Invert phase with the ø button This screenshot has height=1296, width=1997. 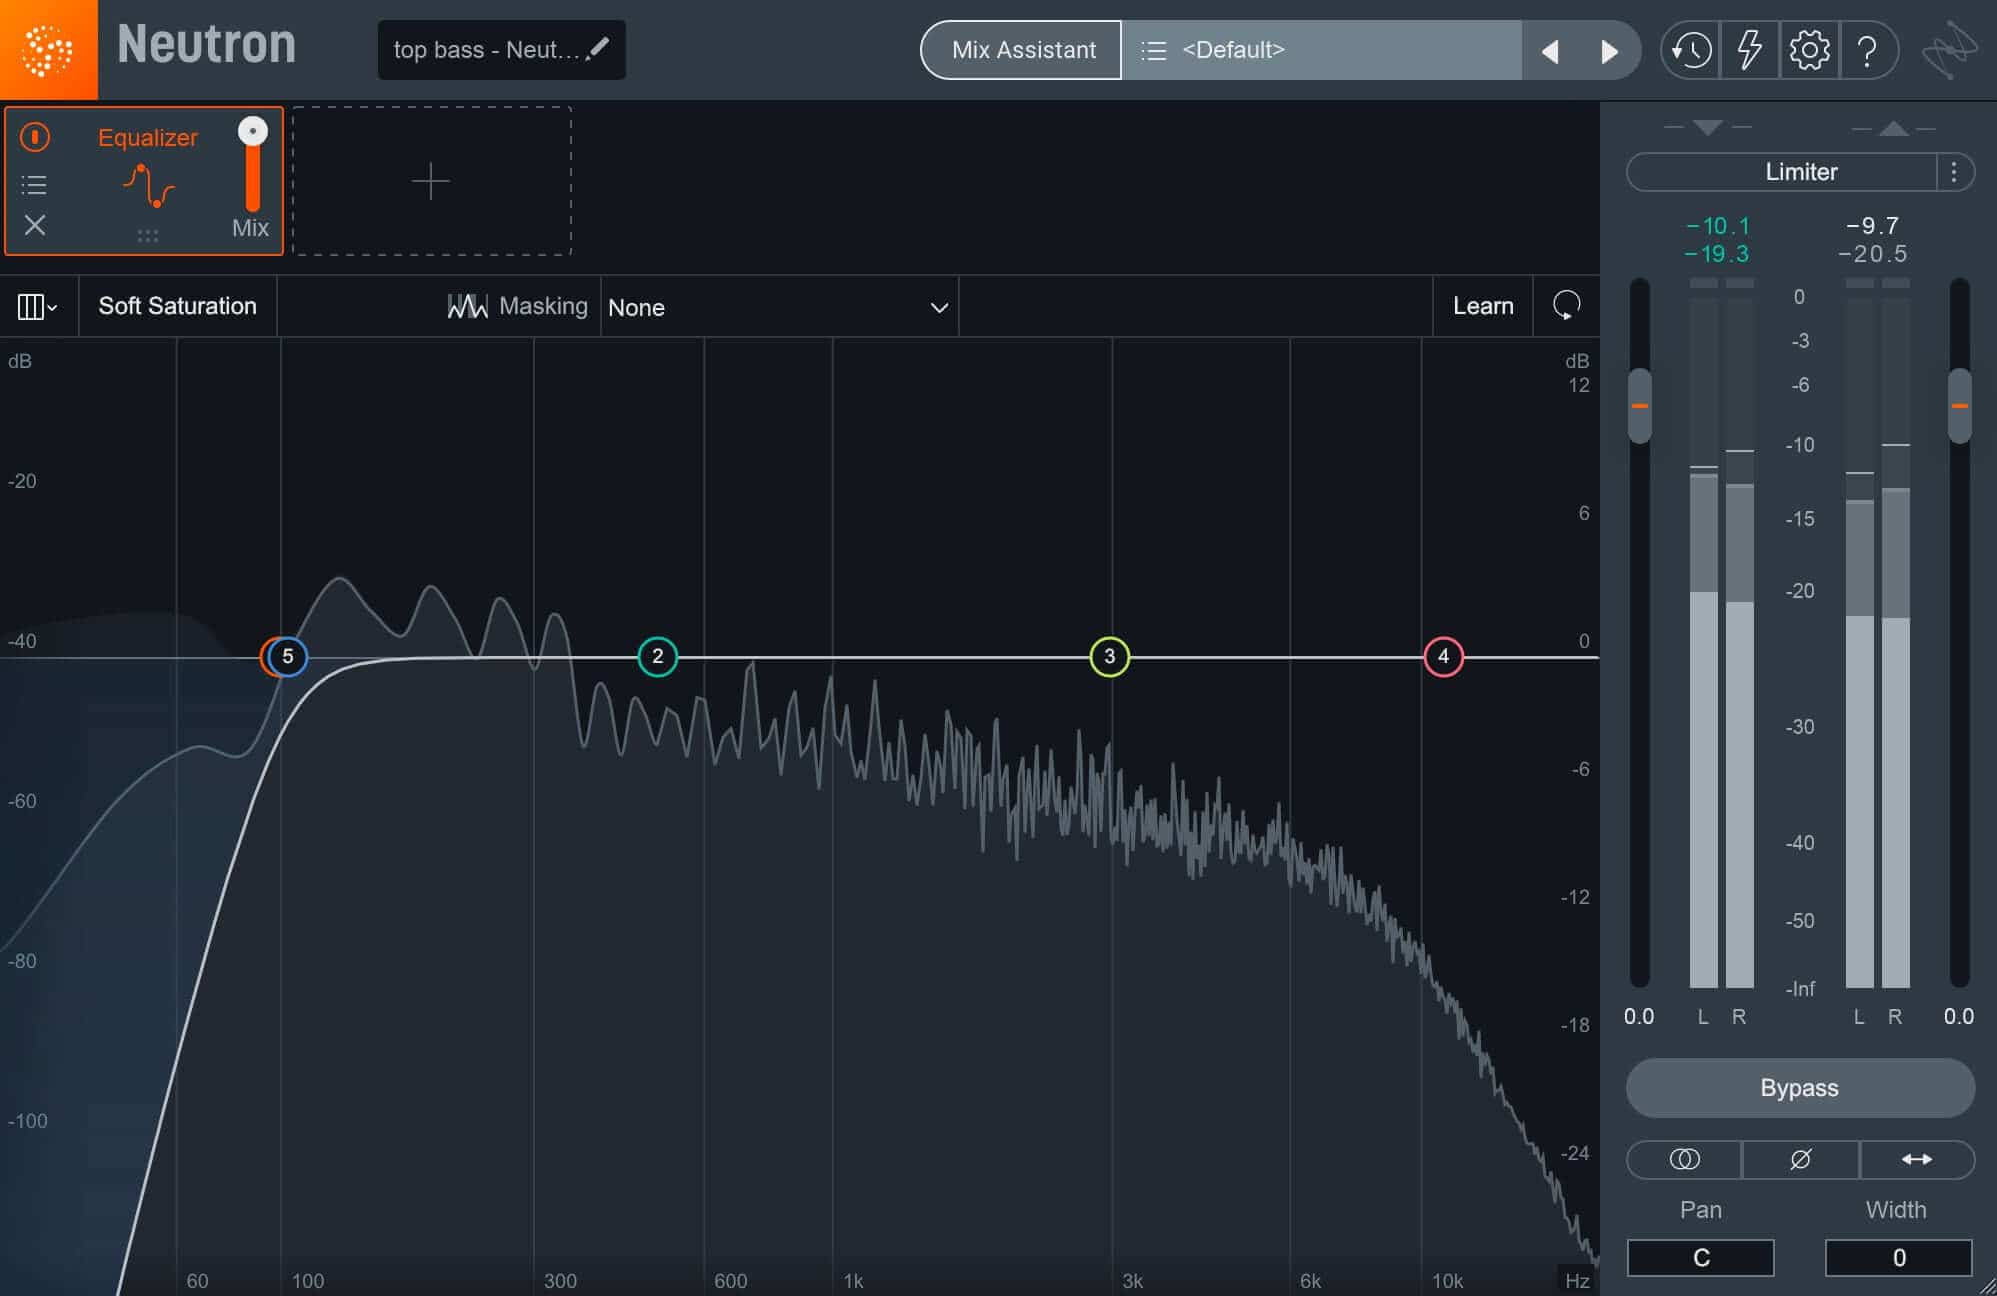1800,1159
